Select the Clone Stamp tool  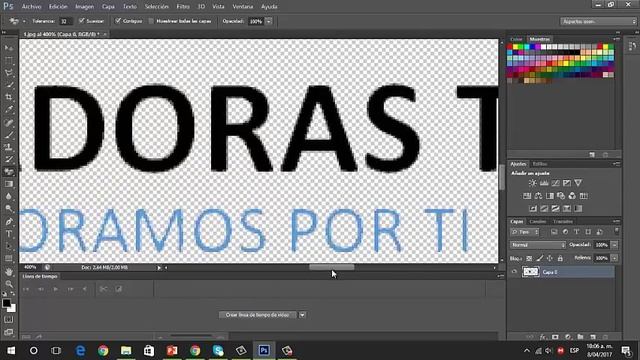click(9, 147)
